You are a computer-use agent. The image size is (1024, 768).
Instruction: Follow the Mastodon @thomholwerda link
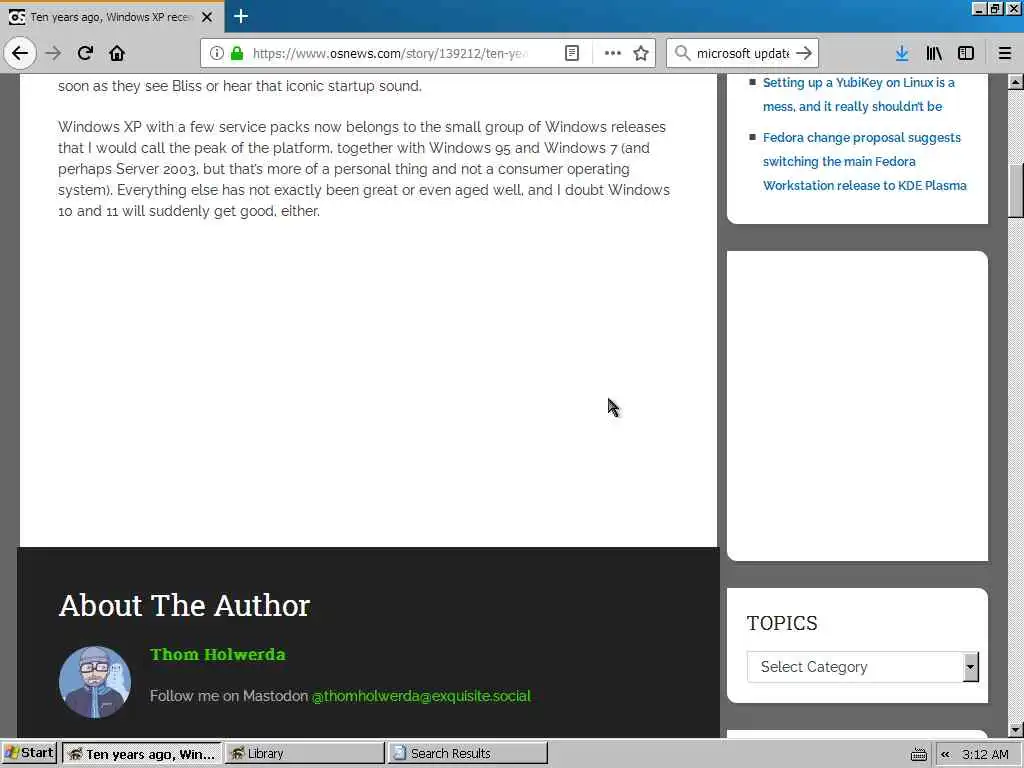point(421,696)
